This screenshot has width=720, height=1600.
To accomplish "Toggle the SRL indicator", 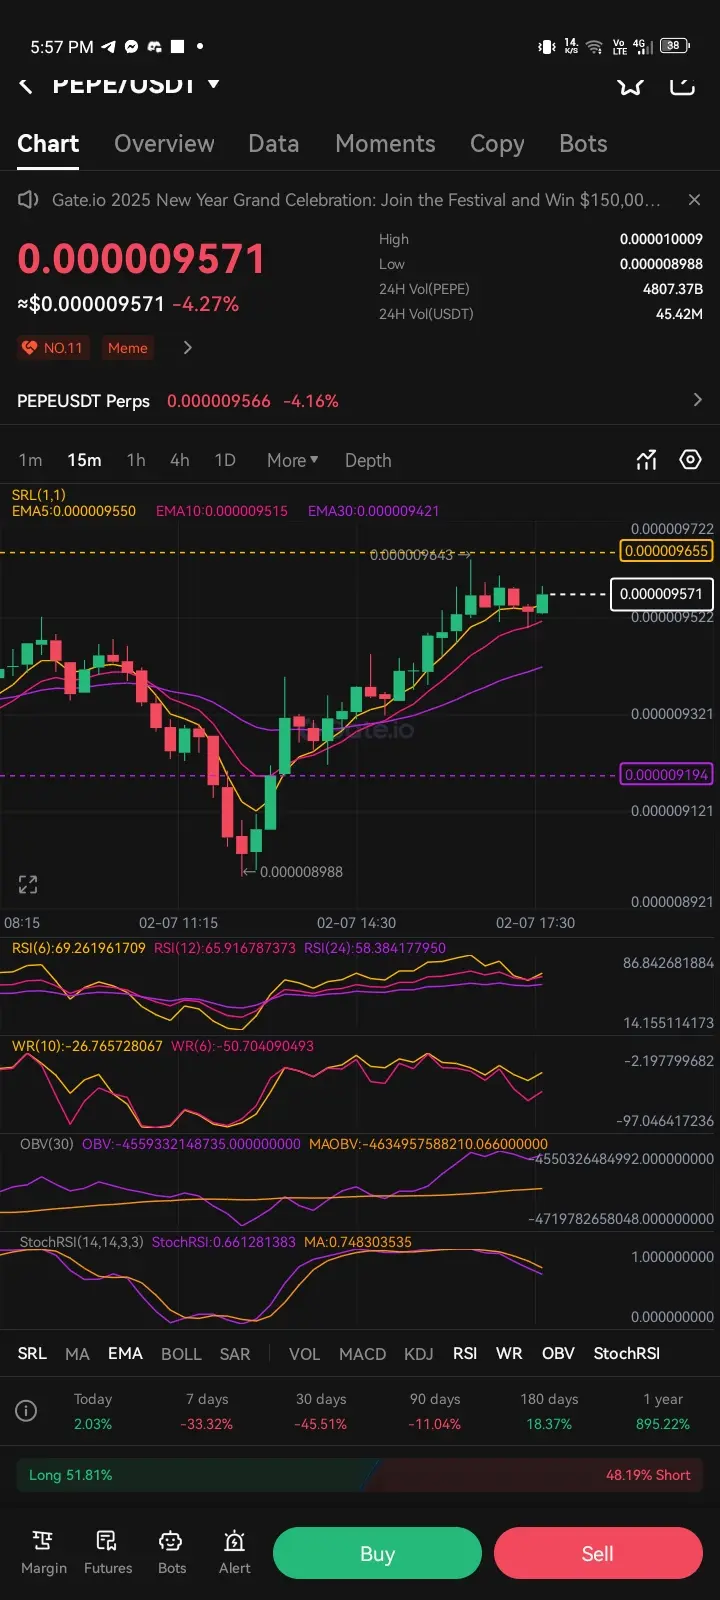I will [32, 1353].
